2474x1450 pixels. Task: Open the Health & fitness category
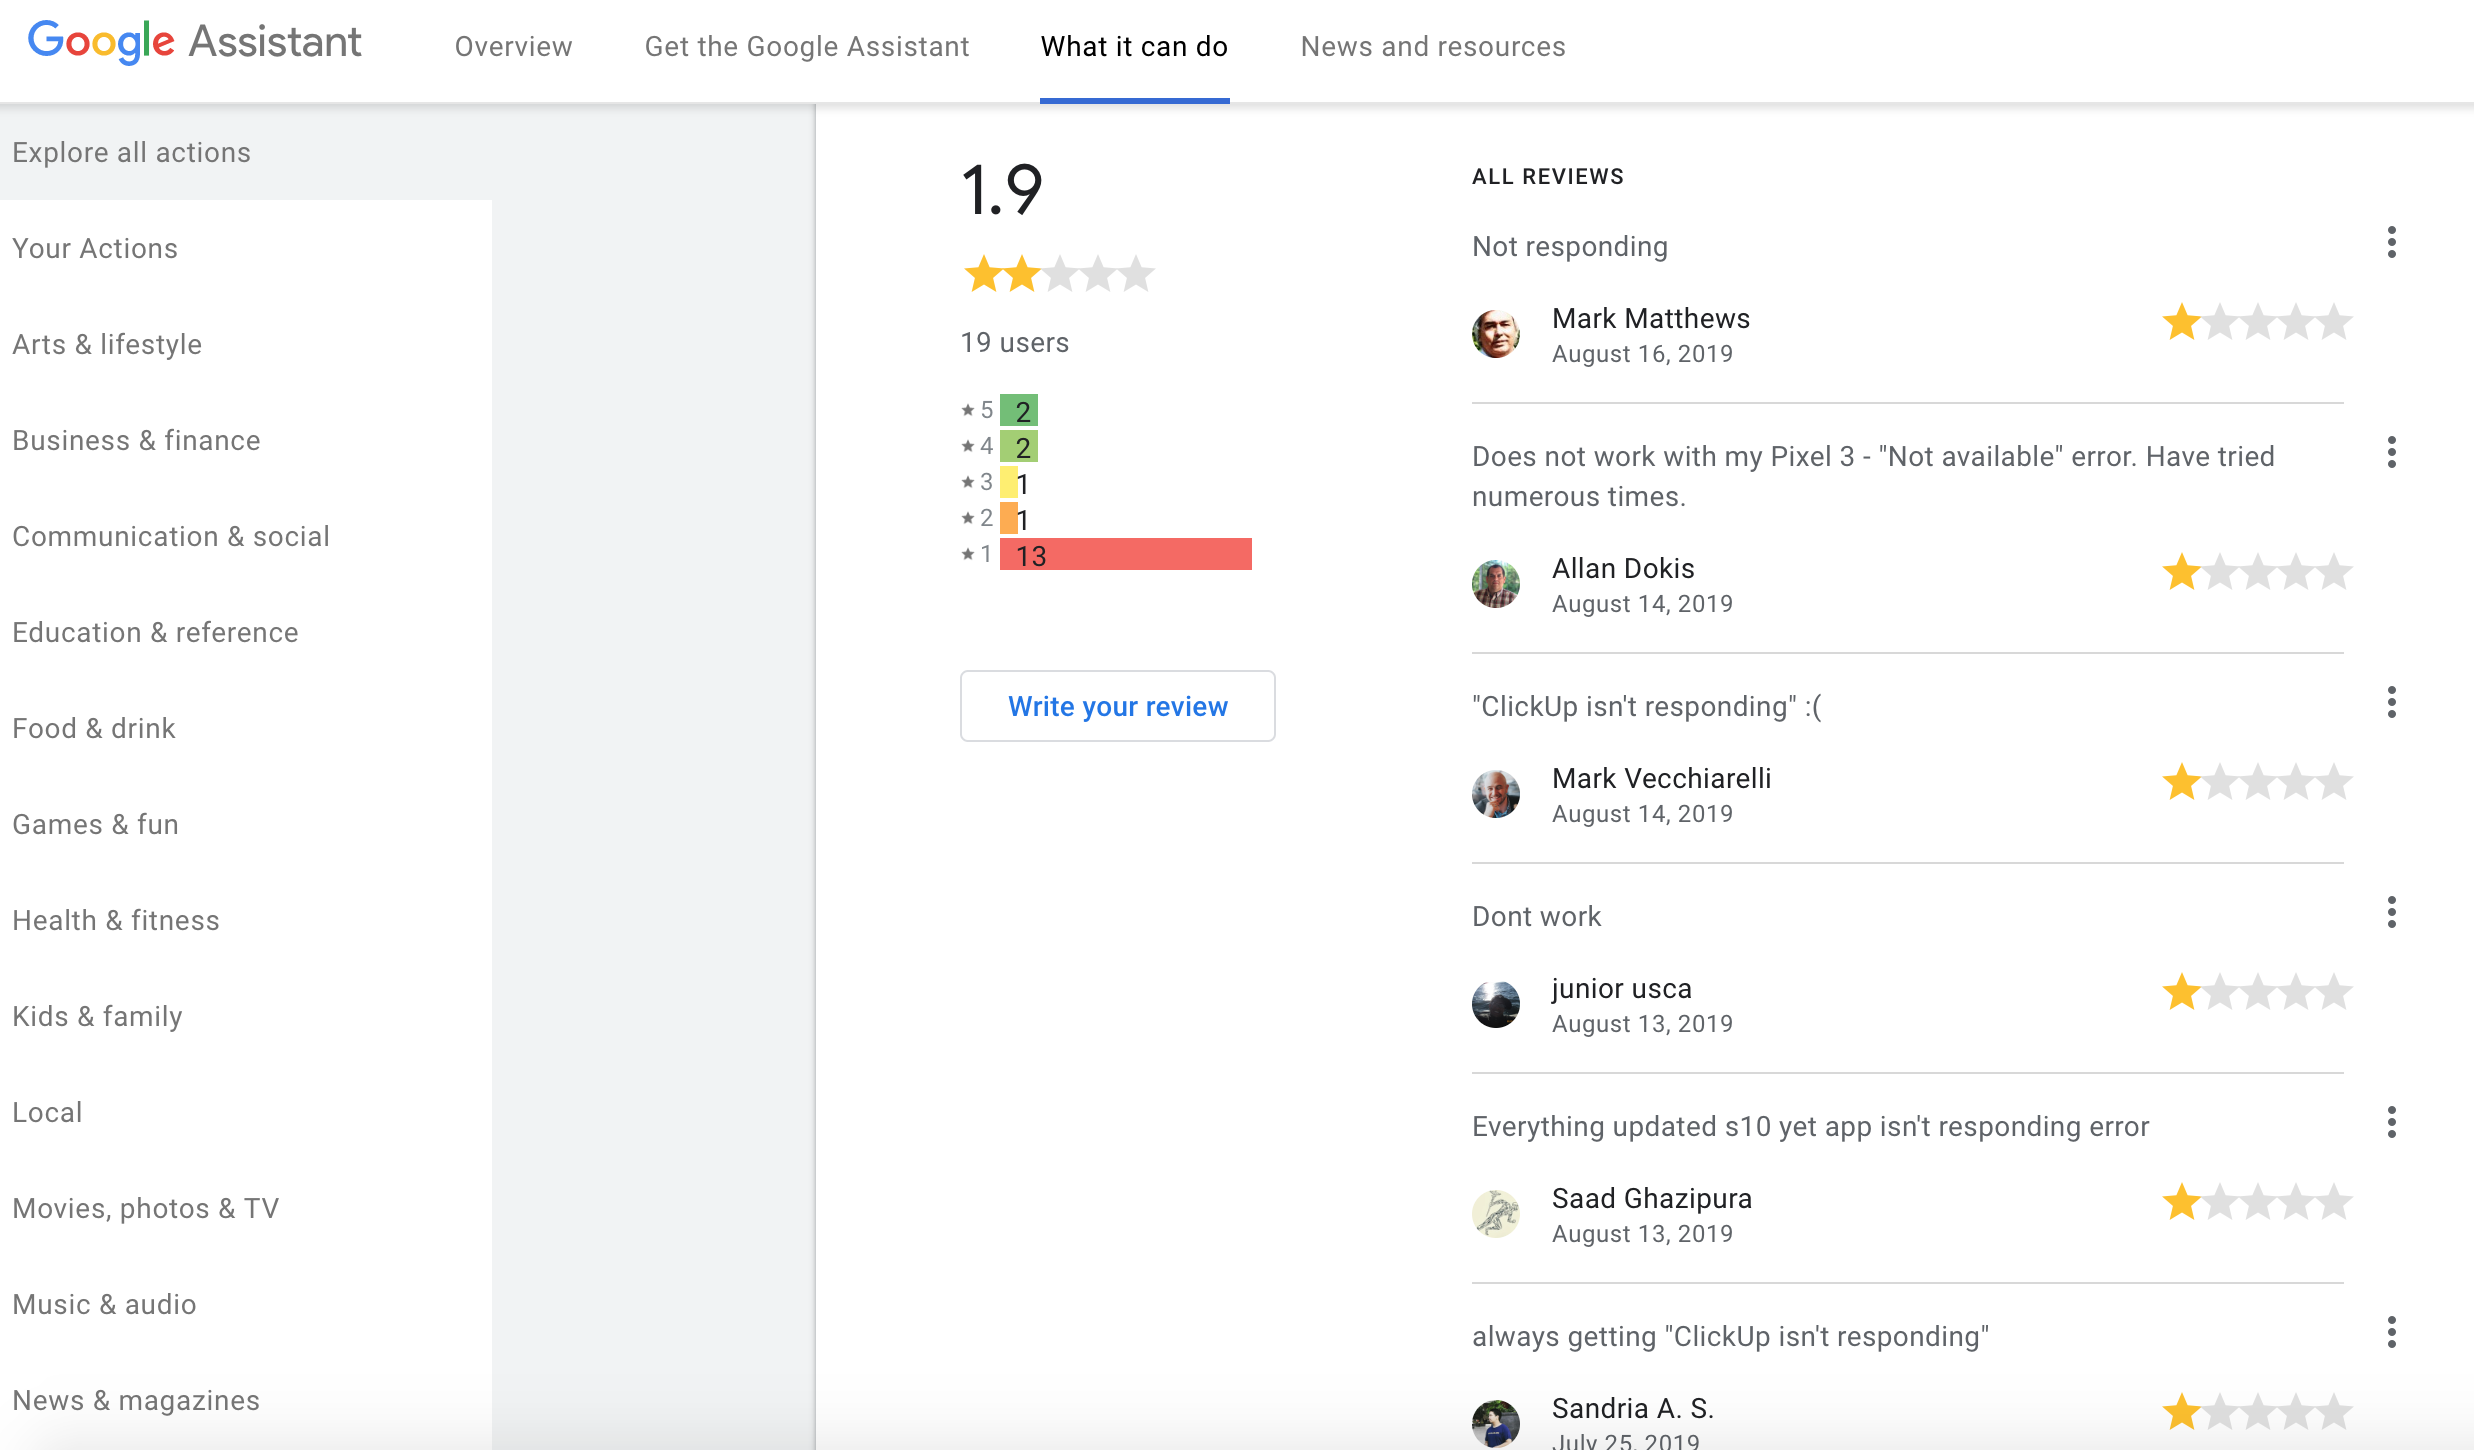point(116,920)
